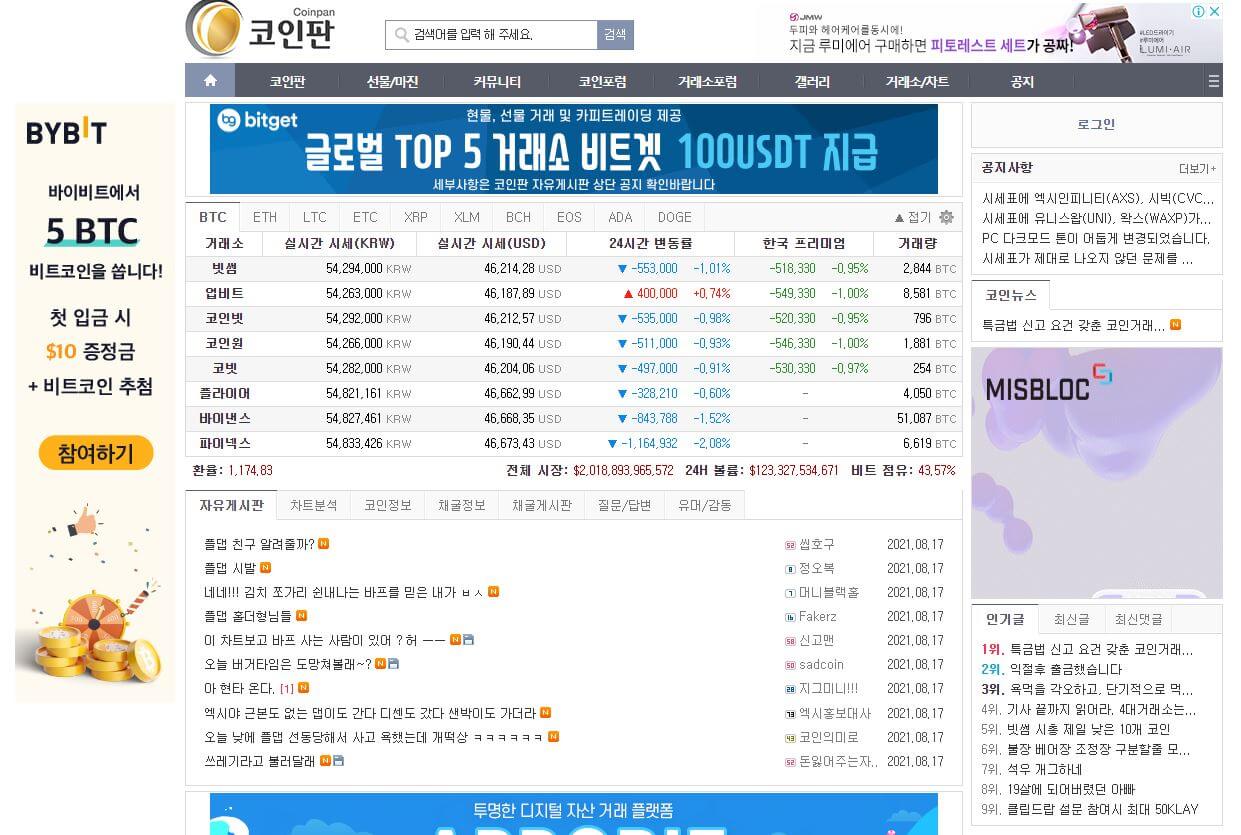Open popular post 익절후 출금했습니다
The image size is (1241, 835).
pyautogui.click(x=1065, y=669)
